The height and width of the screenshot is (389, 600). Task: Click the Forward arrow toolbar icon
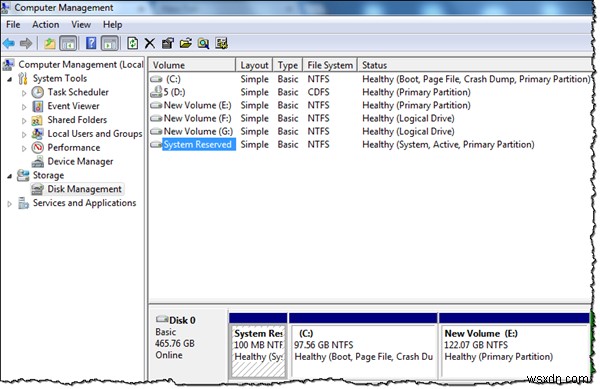point(26,44)
